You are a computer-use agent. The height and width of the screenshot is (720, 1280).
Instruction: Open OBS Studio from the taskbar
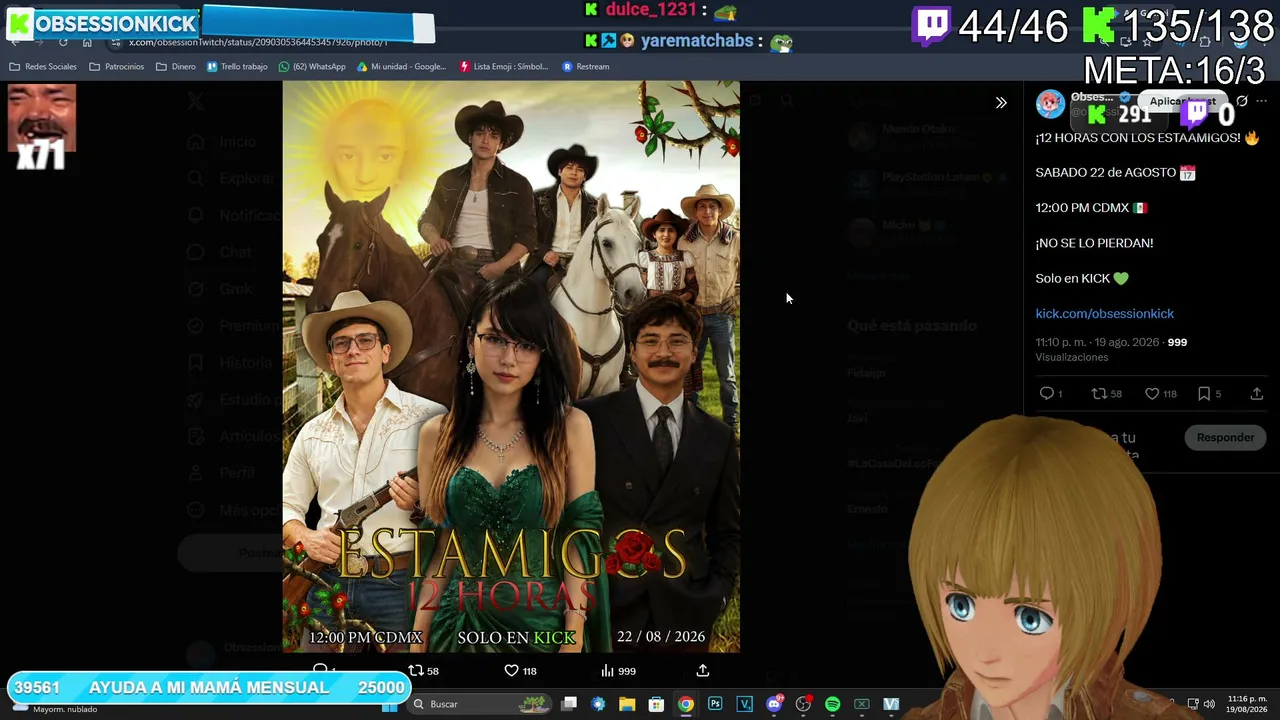click(x=803, y=704)
